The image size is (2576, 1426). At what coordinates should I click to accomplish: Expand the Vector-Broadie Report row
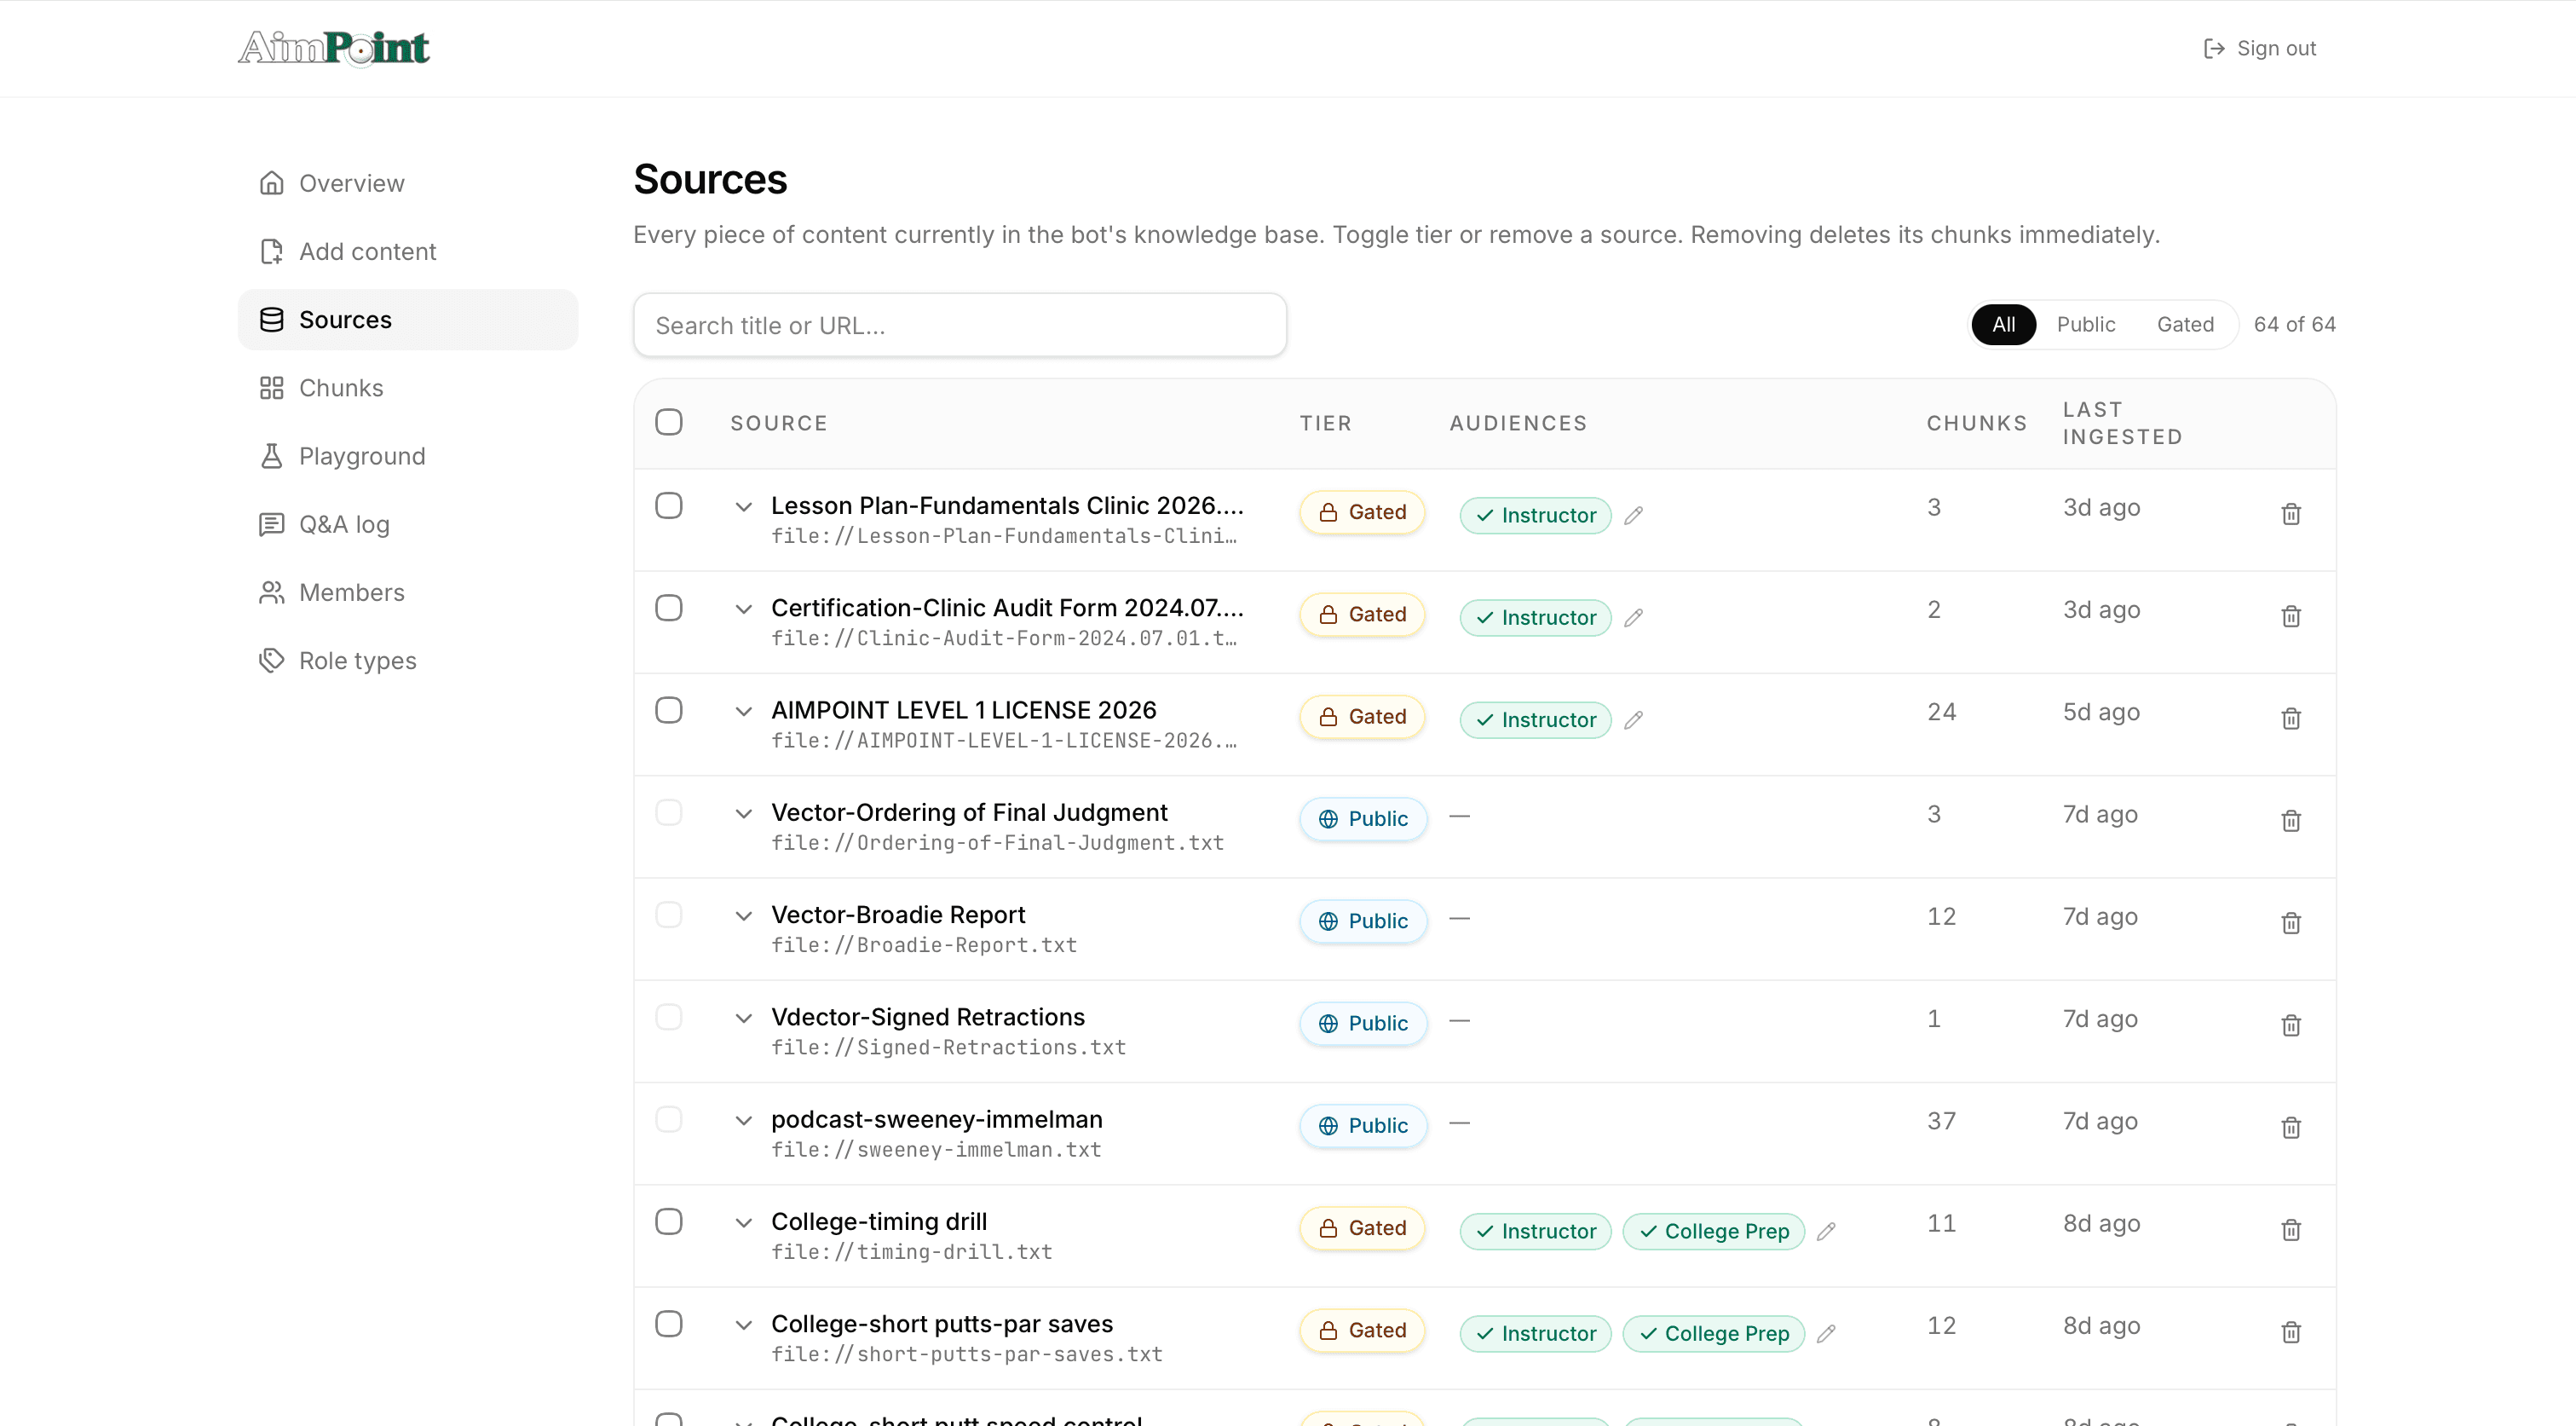[x=743, y=916]
